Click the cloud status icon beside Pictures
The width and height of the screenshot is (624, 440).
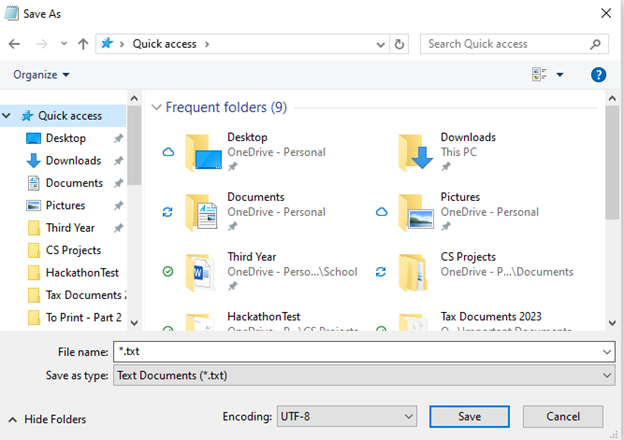381,212
